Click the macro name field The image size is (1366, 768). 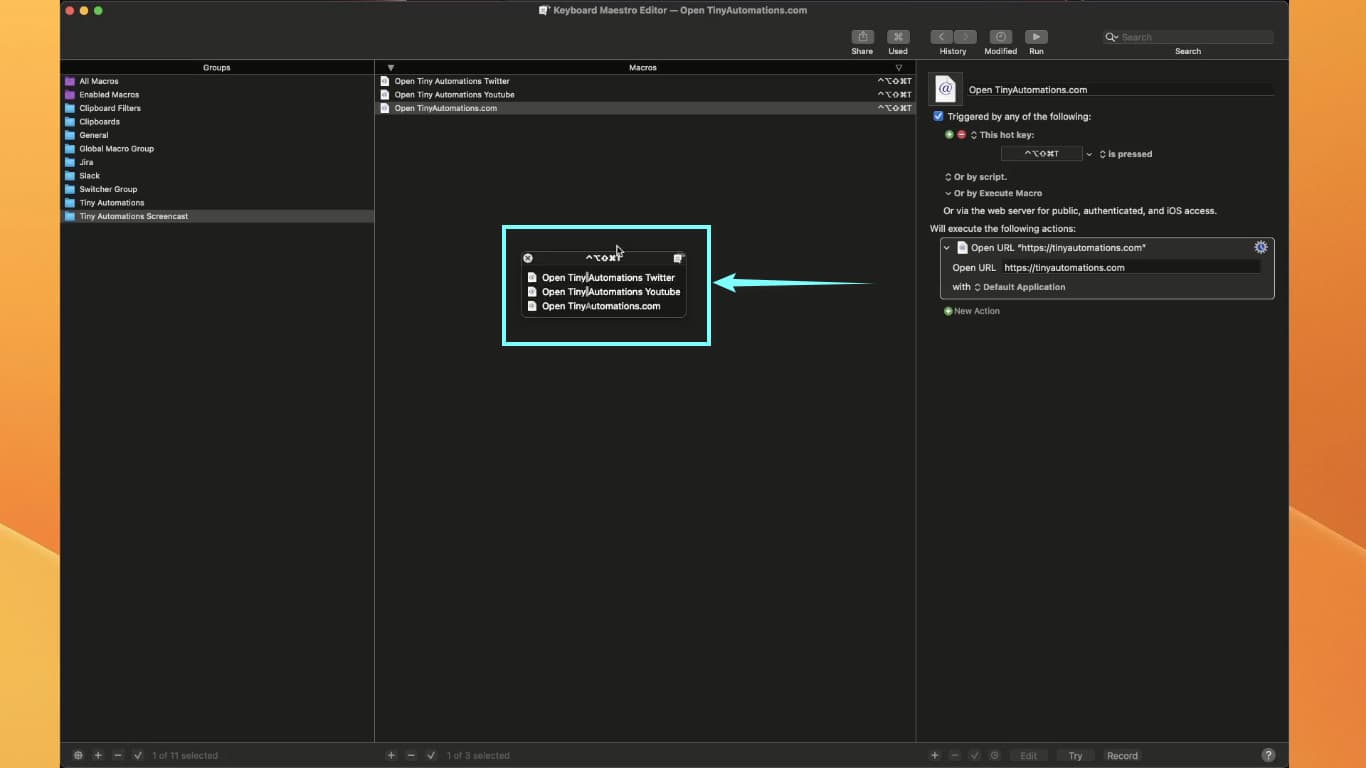click(x=1120, y=89)
